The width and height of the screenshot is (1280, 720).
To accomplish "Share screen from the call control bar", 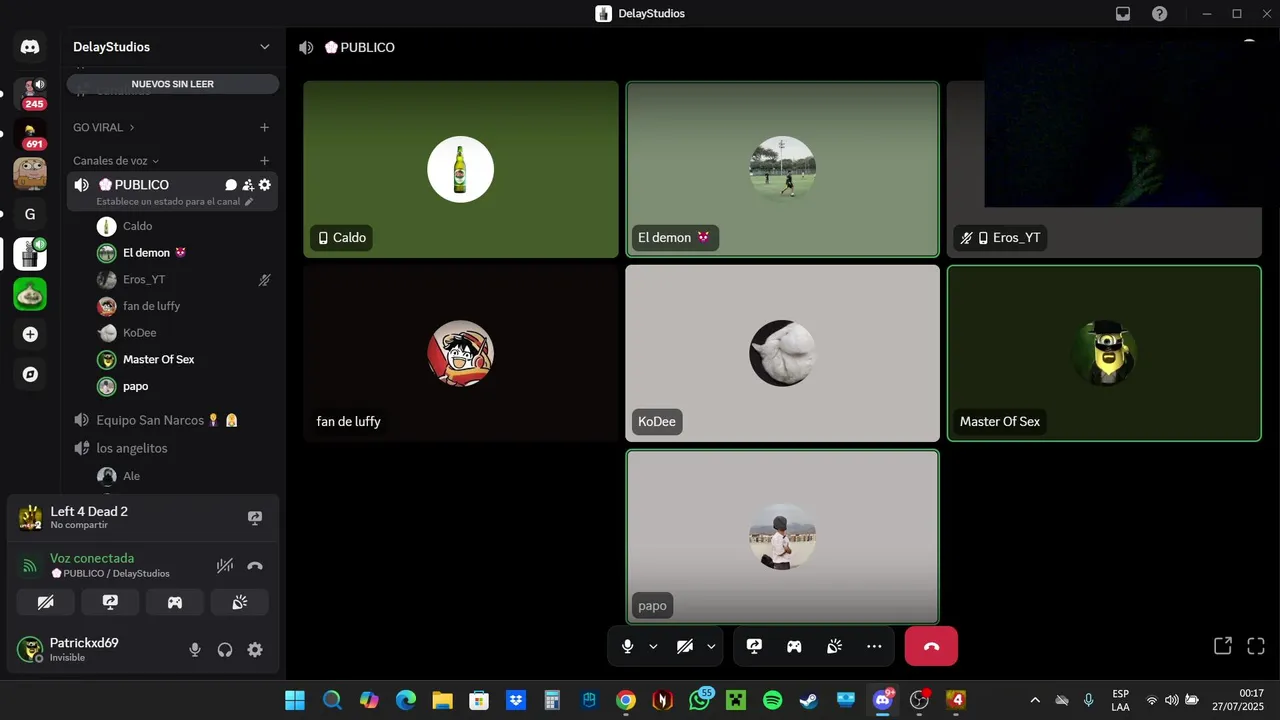I will [754, 646].
